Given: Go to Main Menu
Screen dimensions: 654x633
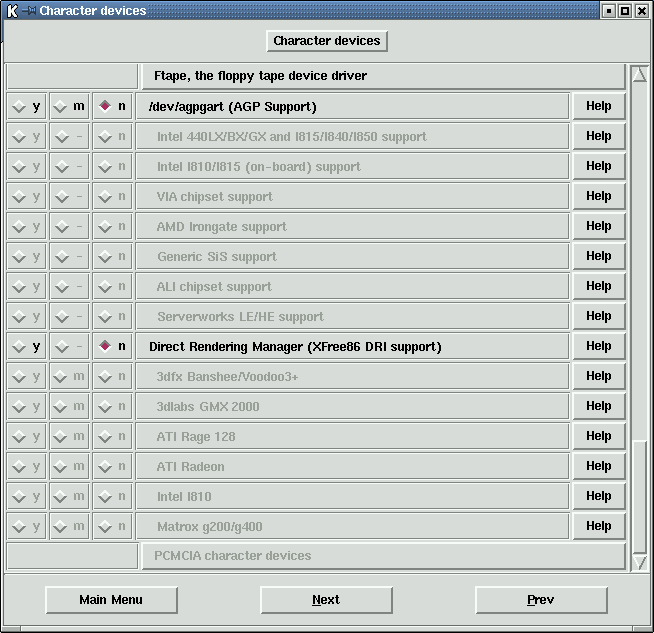Looking at the screenshot, I should [x=111, y=600].
